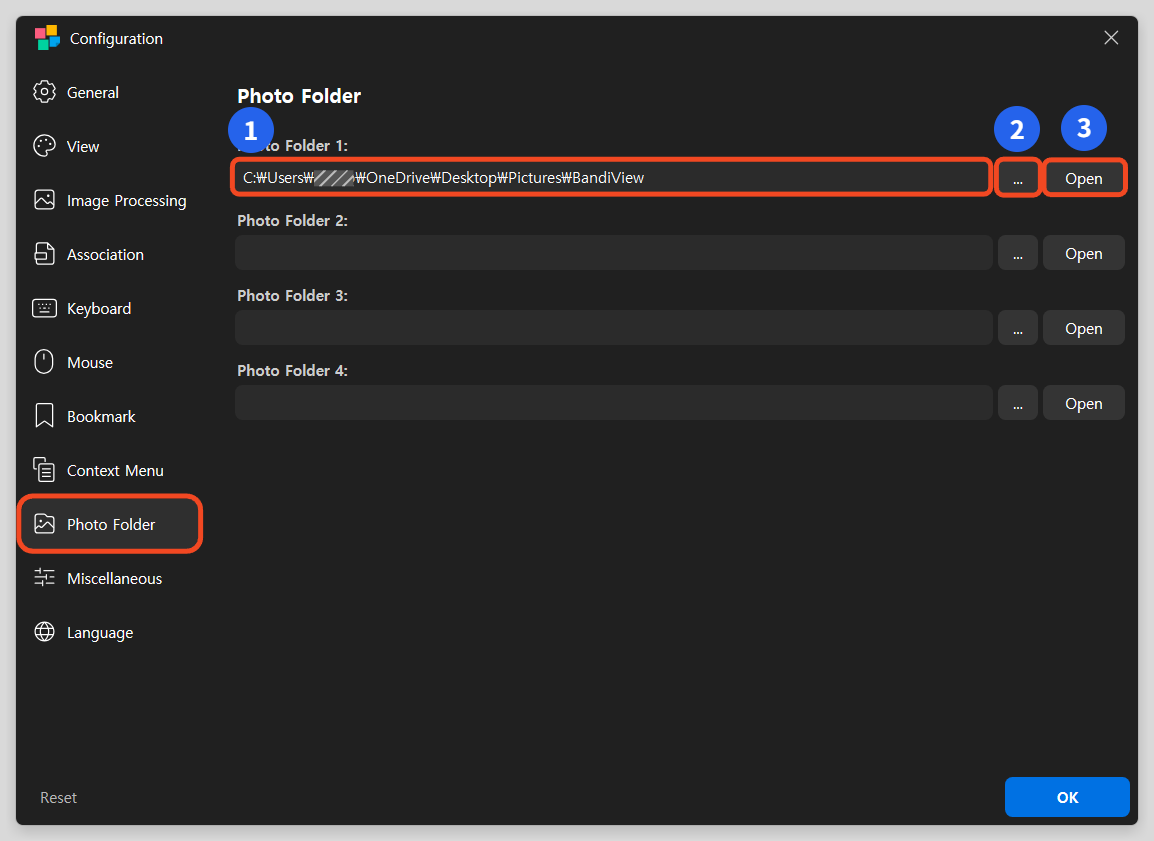Screen dimensions: 1154x841
Task: Click the BandiView logo in title bar
Action: click(47, 38)
